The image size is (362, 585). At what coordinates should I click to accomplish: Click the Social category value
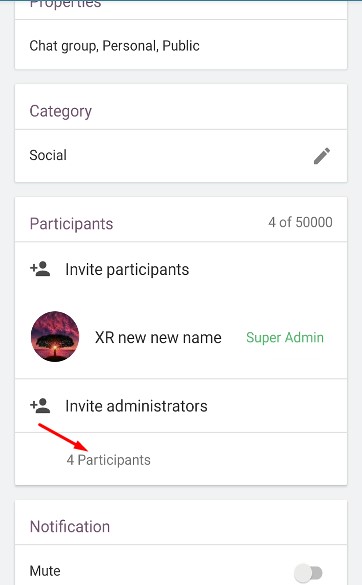(x=48, y=155)
